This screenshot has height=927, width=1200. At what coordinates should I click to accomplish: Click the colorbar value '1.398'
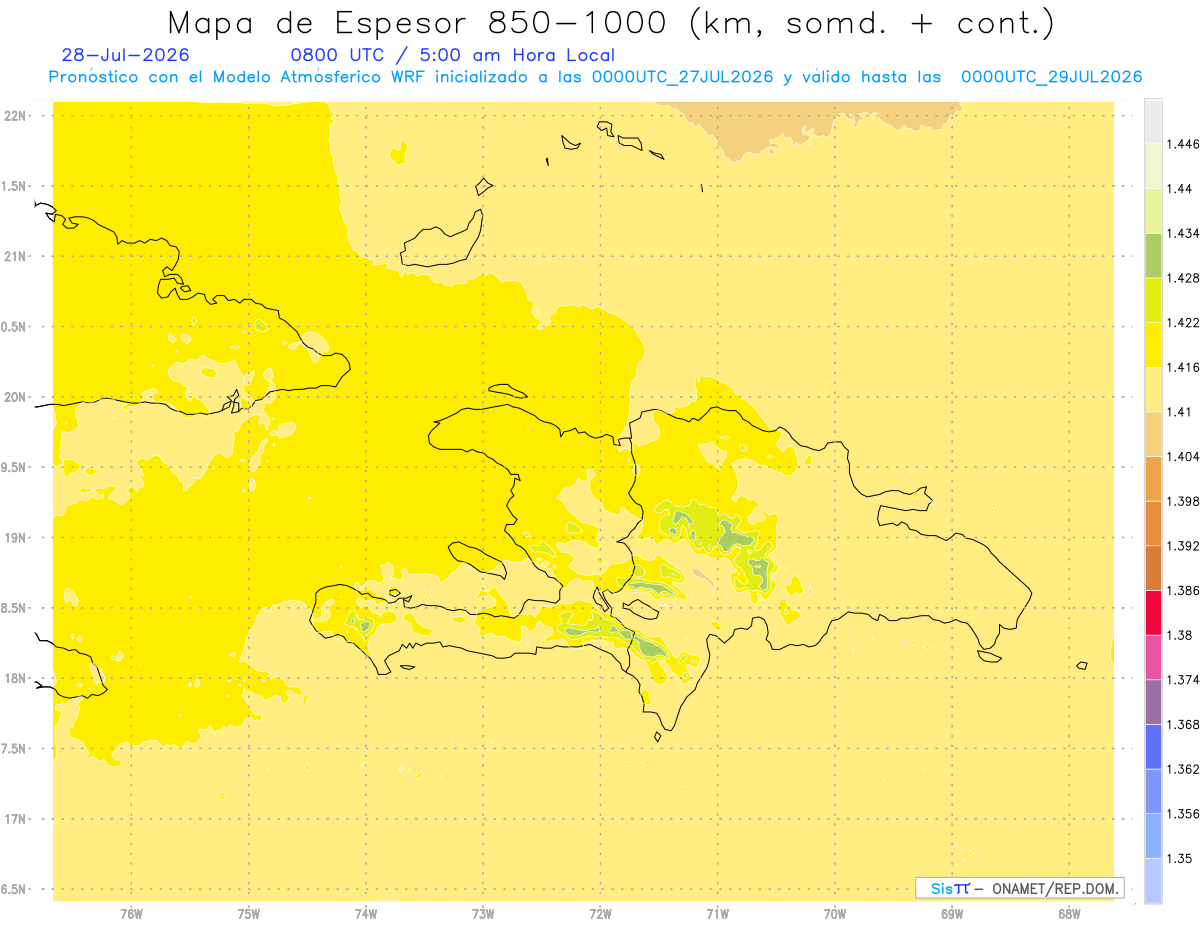click(1183, 501)
